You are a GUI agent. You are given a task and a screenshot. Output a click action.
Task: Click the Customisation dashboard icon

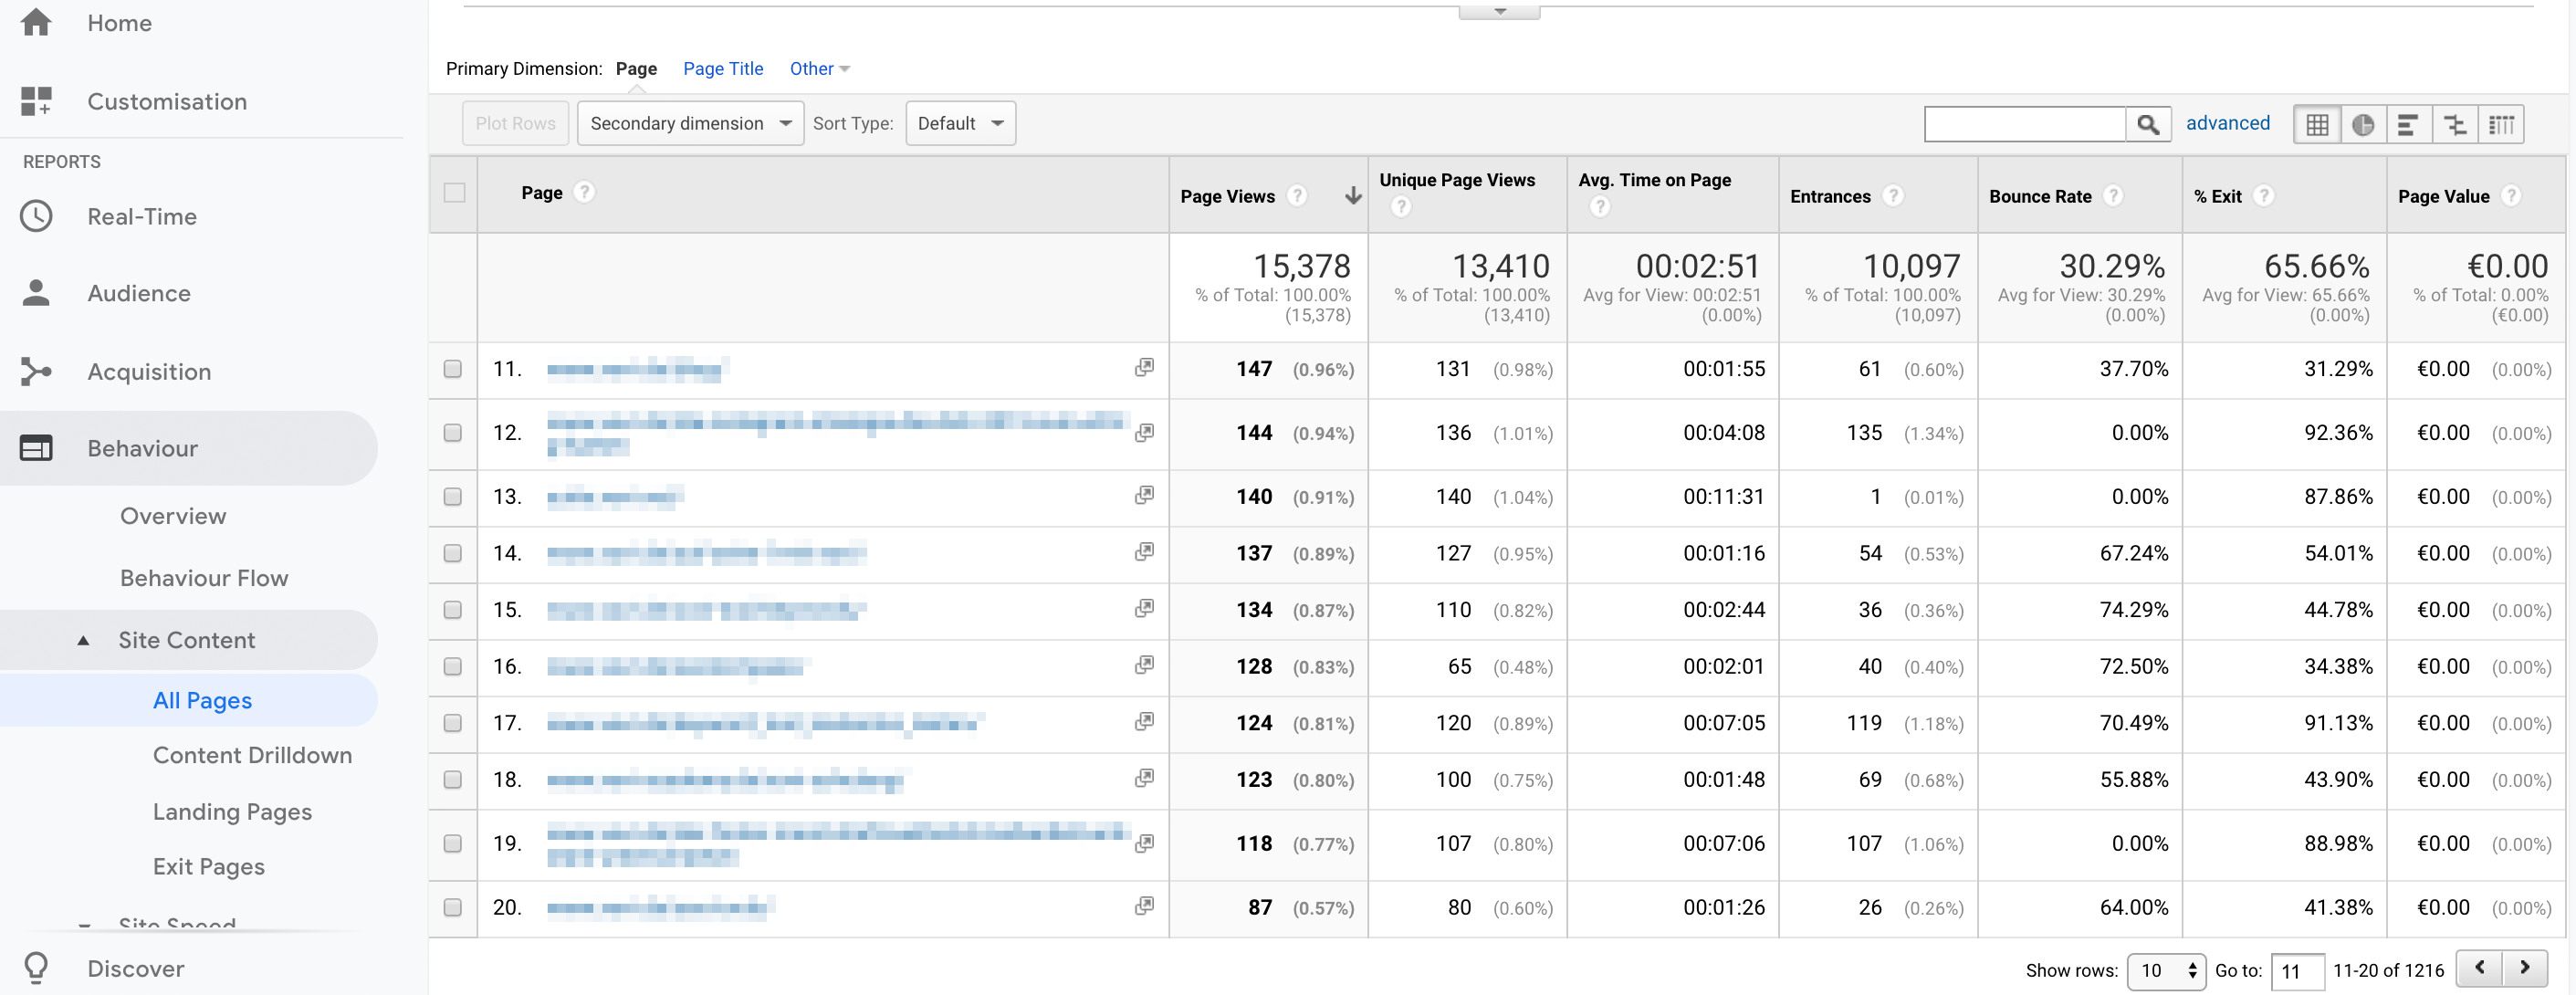(36, 100)
